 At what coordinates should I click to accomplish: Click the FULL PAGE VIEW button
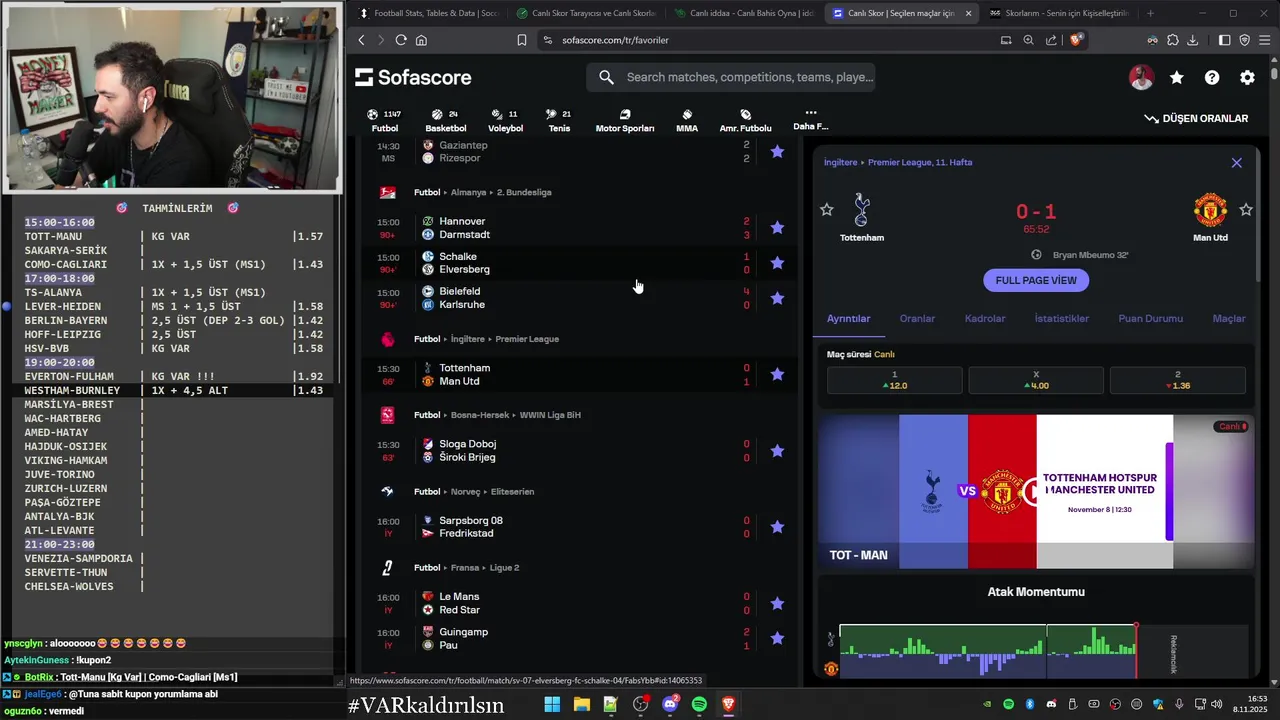1036,280
